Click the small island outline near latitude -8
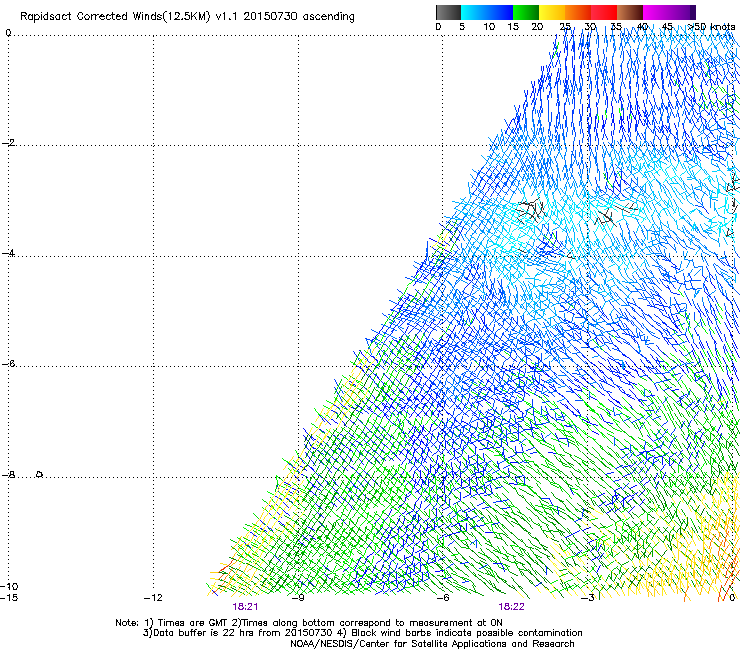Screen dimensions: 740x650 click(x=40, y=474)
